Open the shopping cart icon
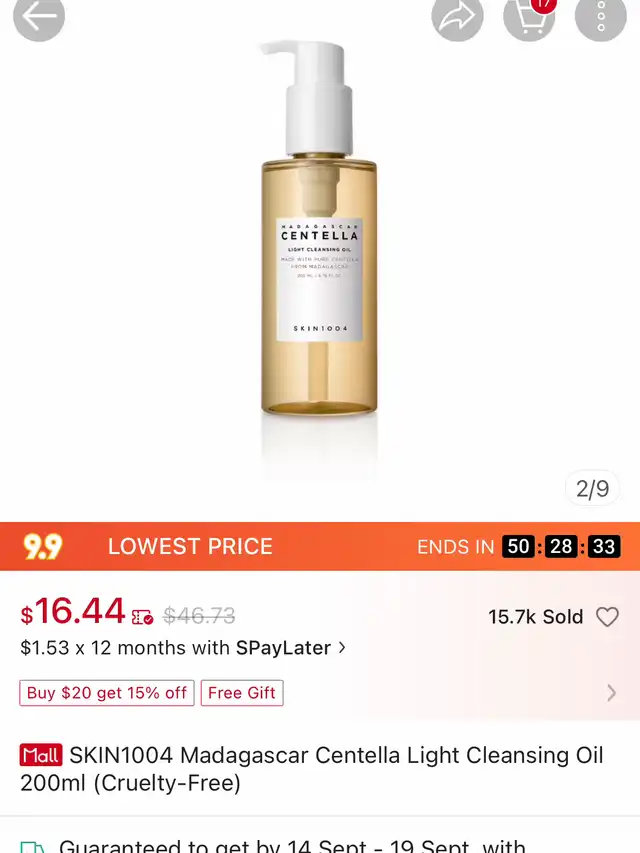 click(x=529, y=16)
